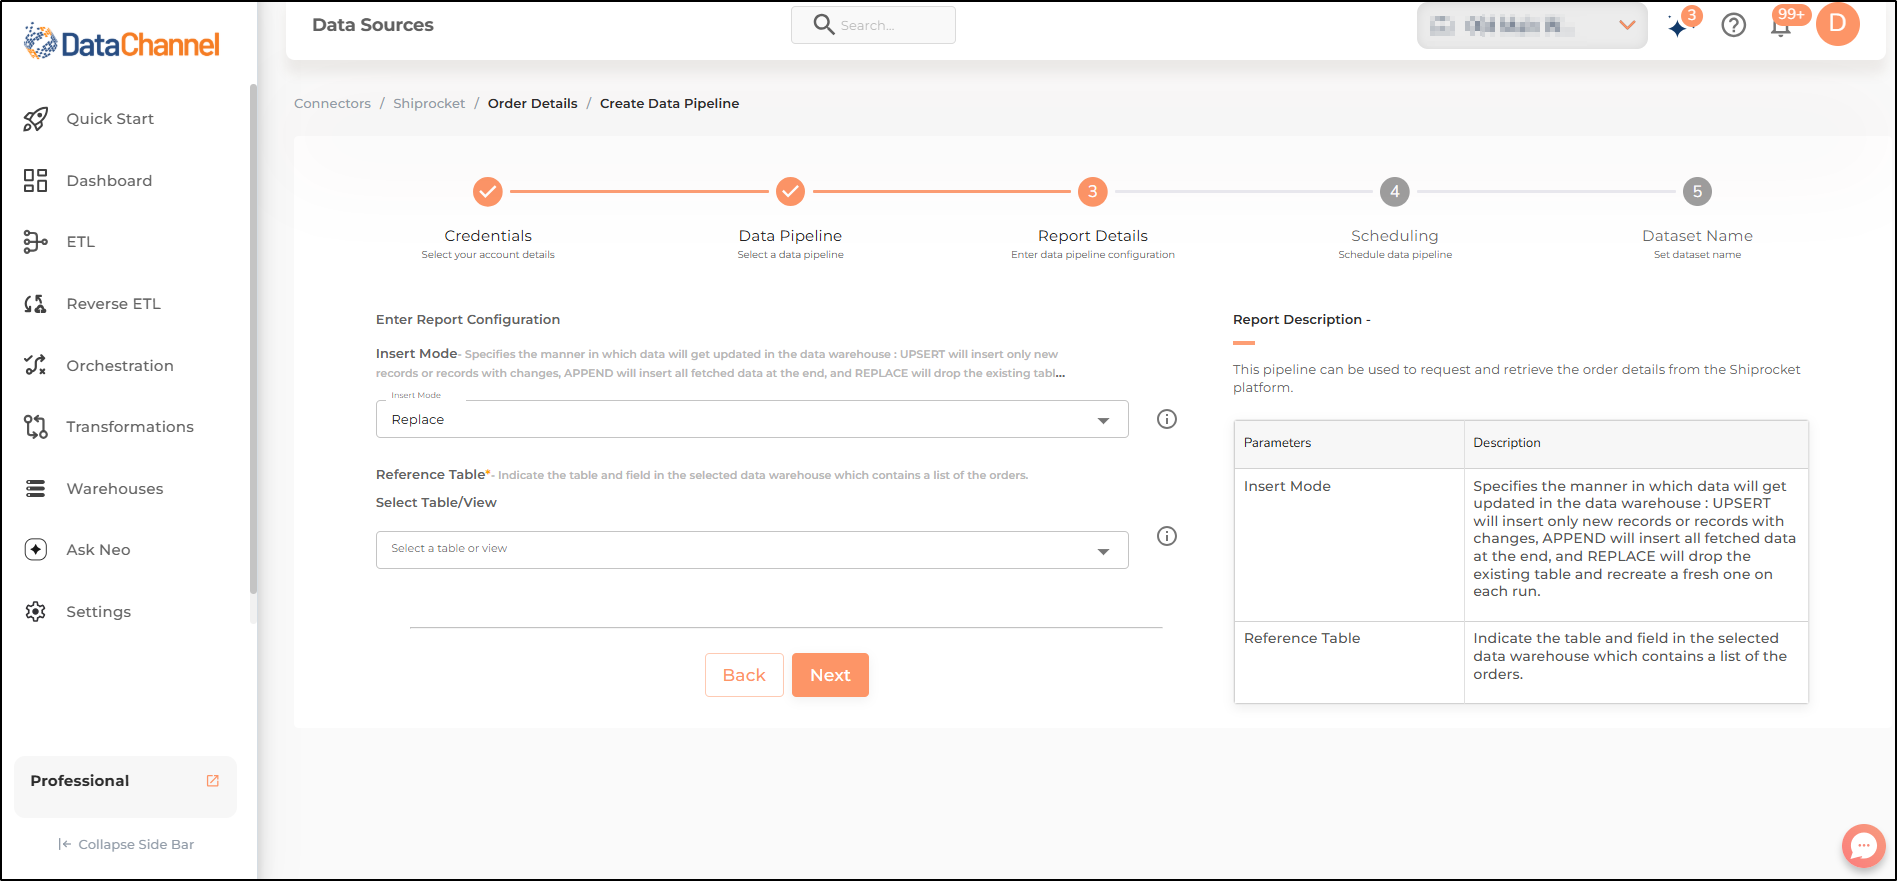Open Orchestration menu item

[x=120, y=366]
